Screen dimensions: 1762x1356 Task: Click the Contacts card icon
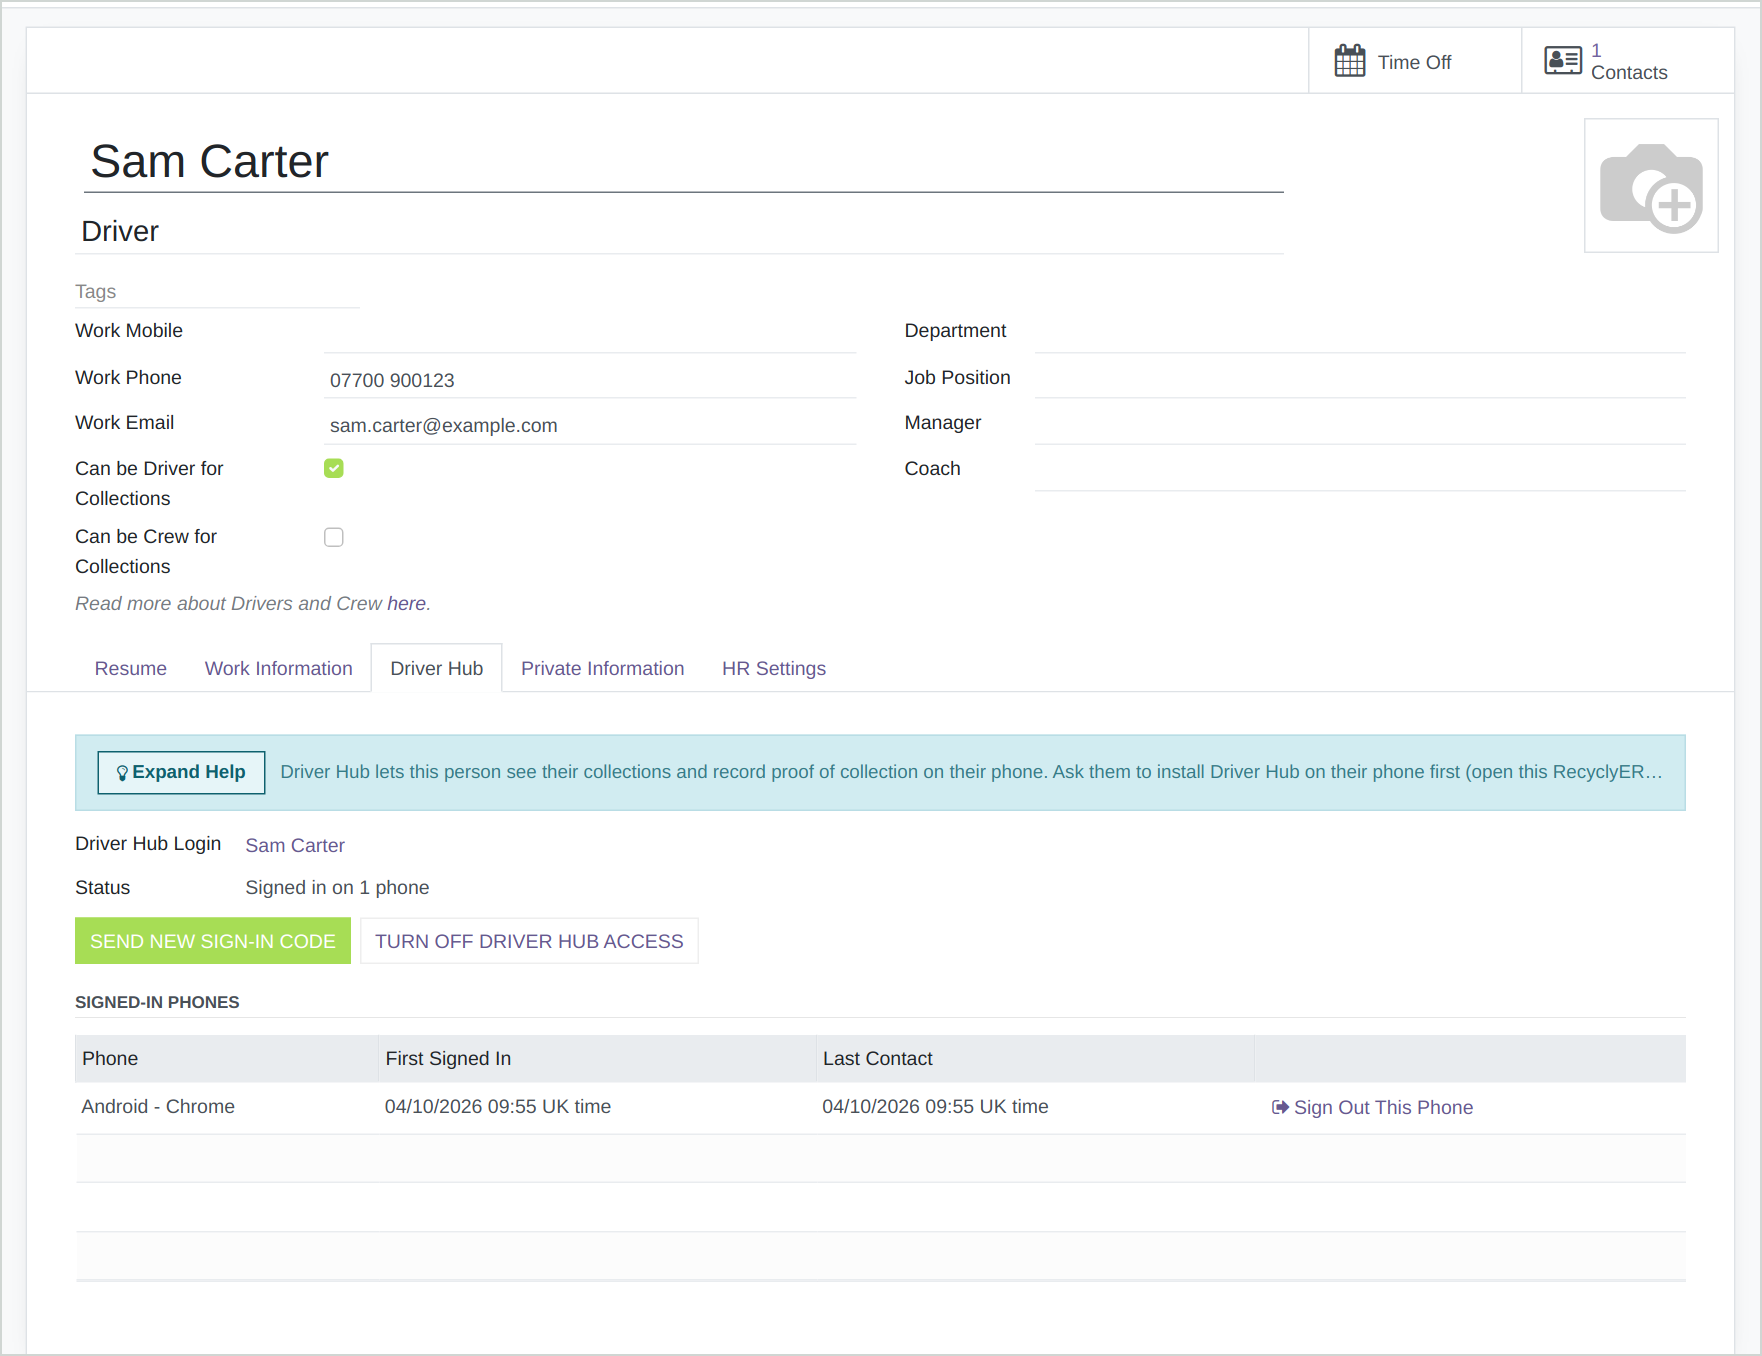click(1562, 61)
